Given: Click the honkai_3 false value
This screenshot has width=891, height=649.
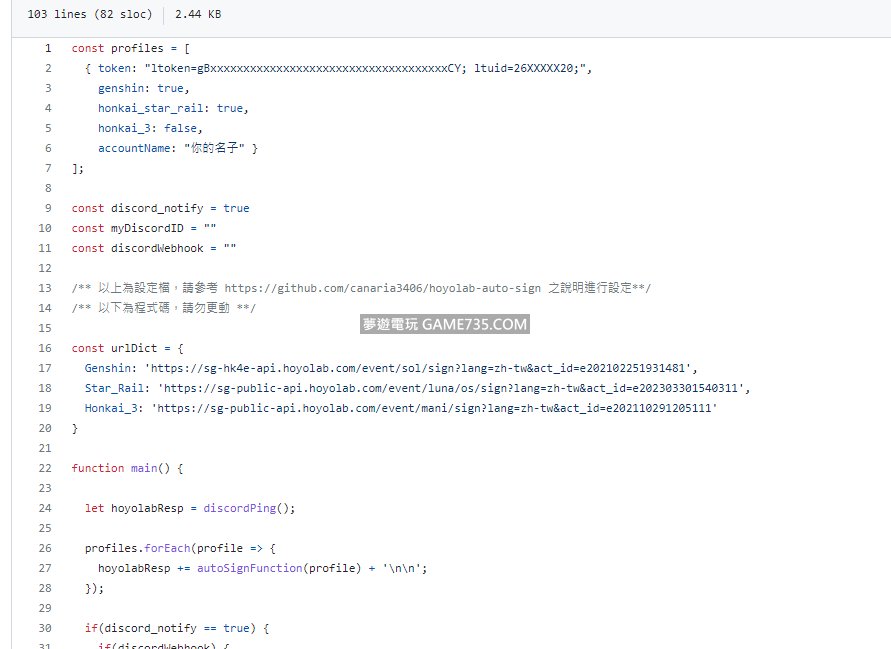Looking at the screenshot, I should 183,128.
